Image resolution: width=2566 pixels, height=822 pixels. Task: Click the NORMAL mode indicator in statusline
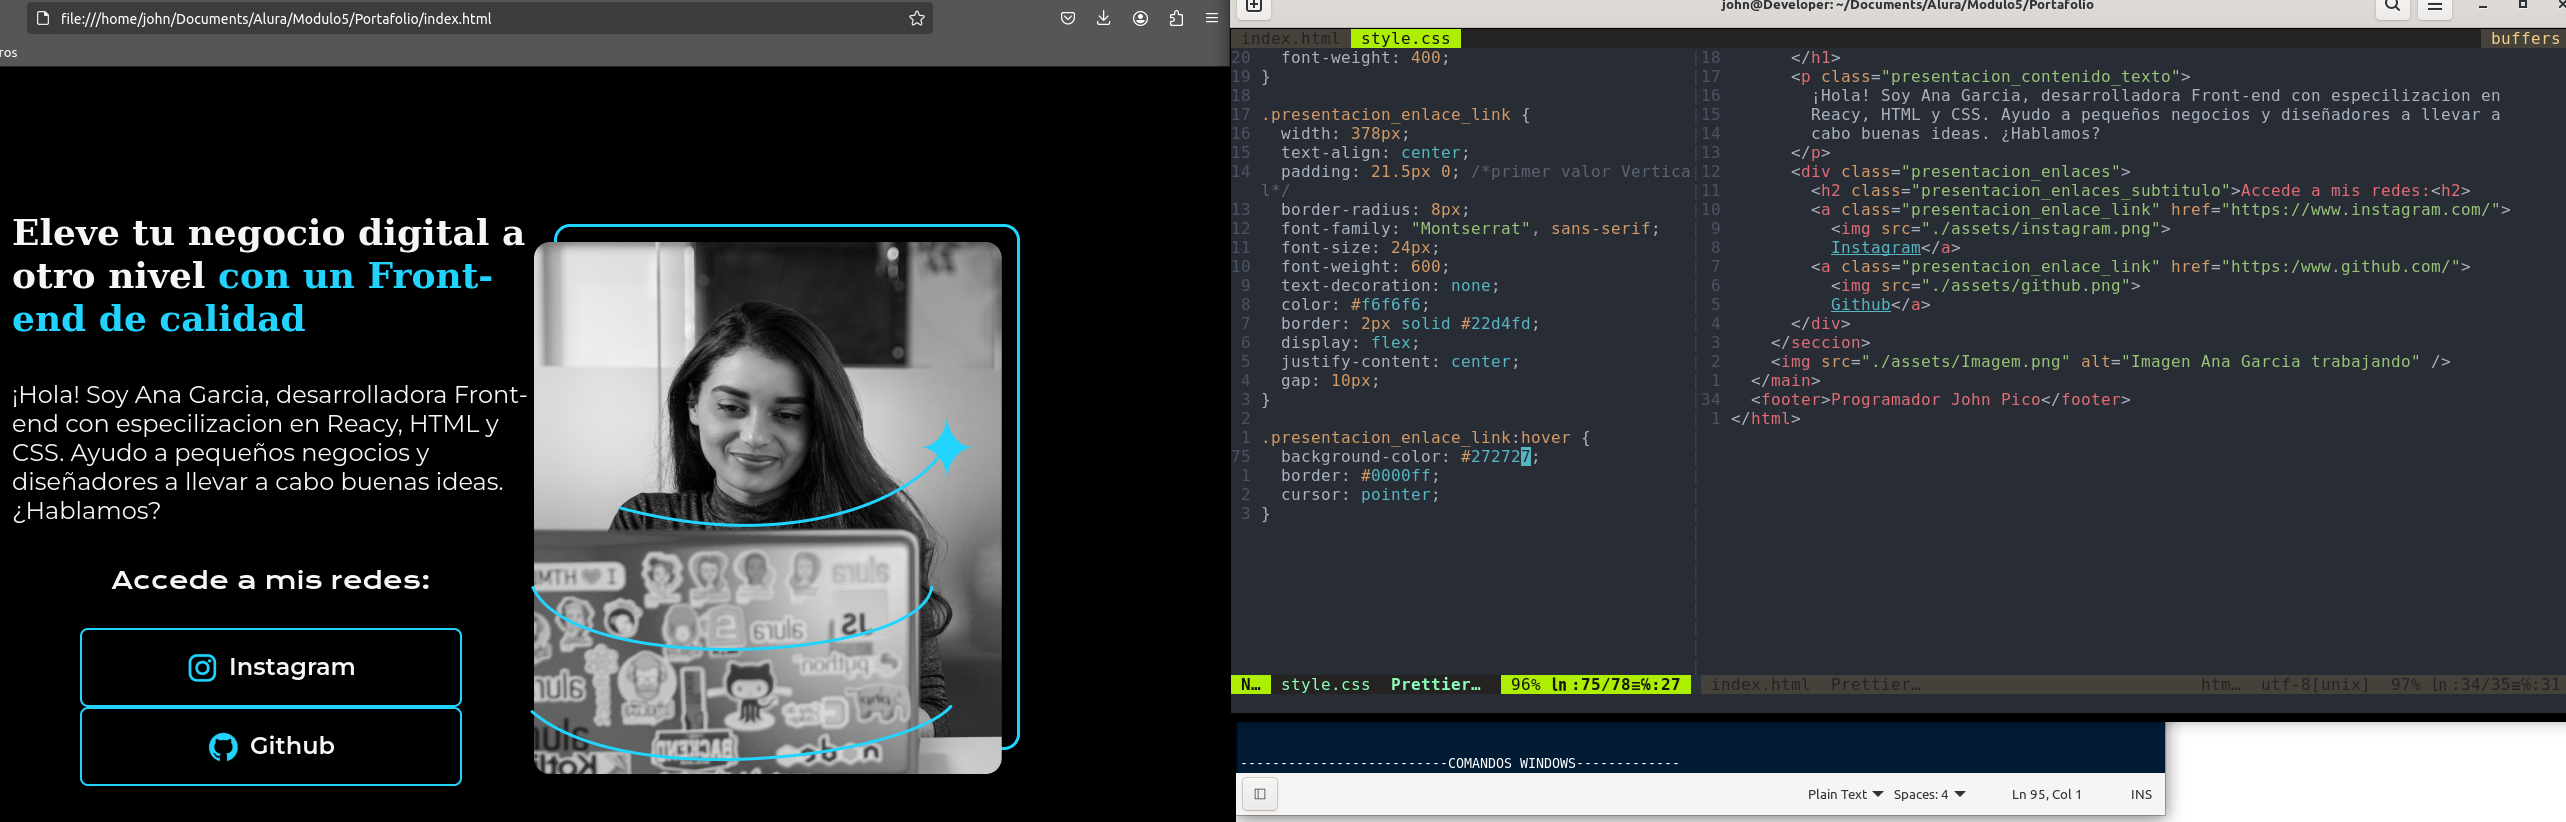click(1250, 684)
